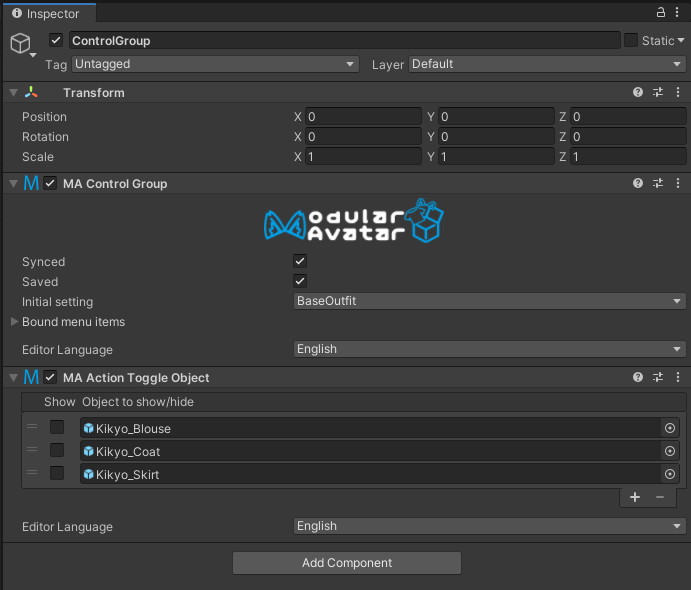Grab the Kikyo_Skirt row reorder handle
The height and width of the screenshot is (590, 691).
[32, 472]
